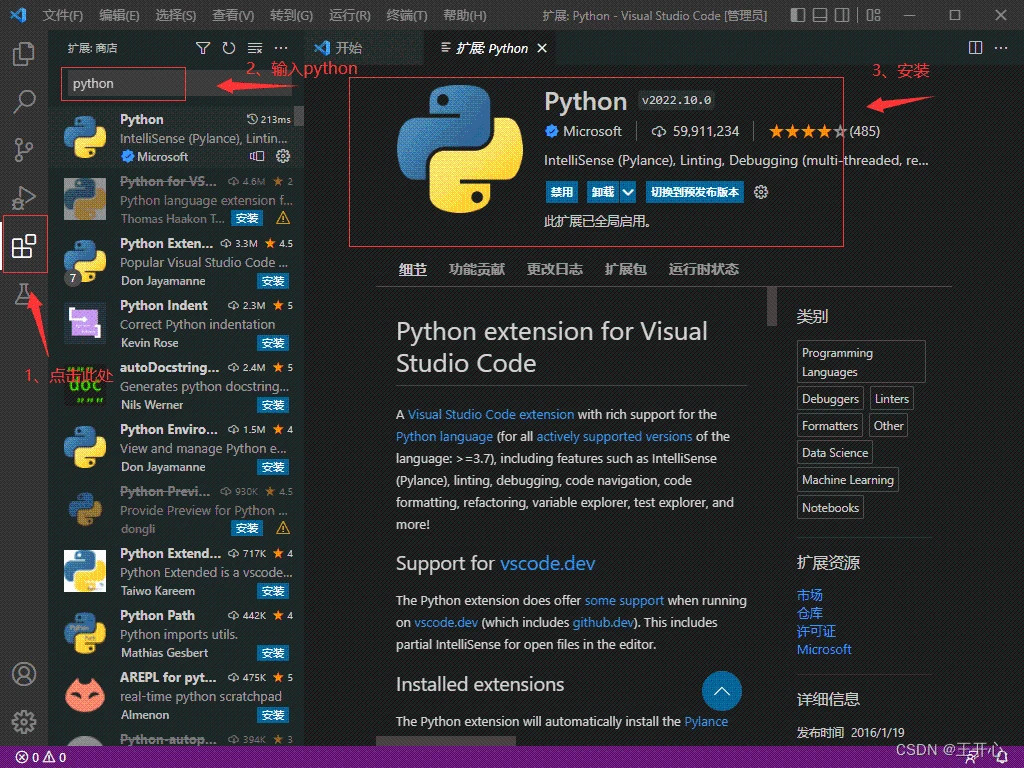Open the Pylance link
Image resolution: width=1024 pixels, height=768 pixels.
pyautogui.click(x=706, y=722)
